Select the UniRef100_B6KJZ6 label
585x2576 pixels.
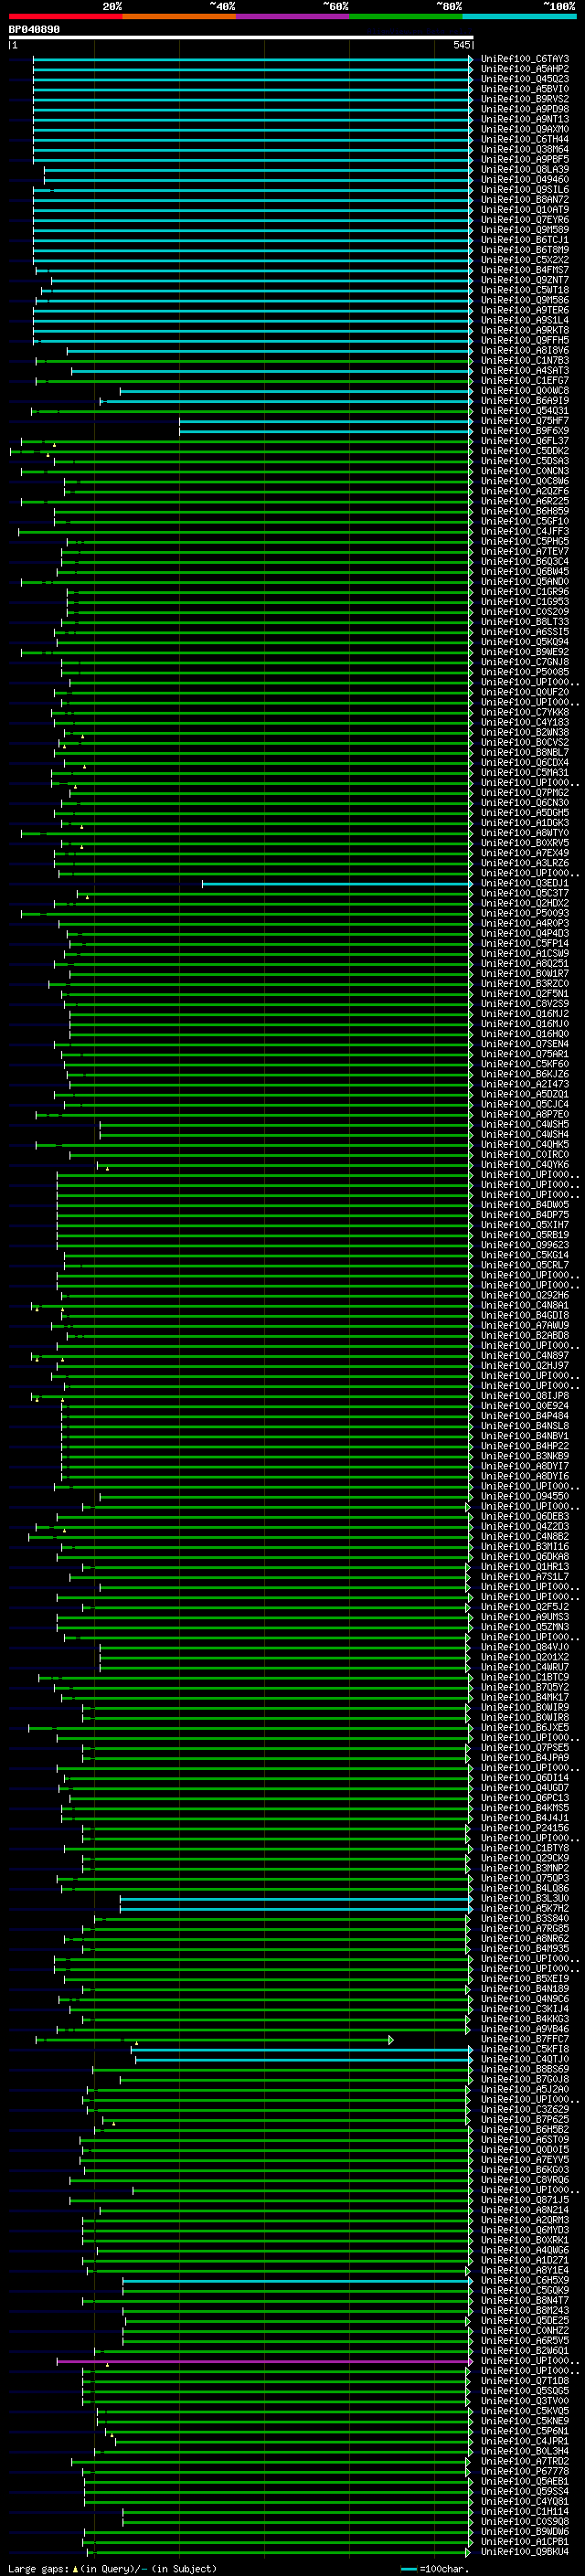524,1074
